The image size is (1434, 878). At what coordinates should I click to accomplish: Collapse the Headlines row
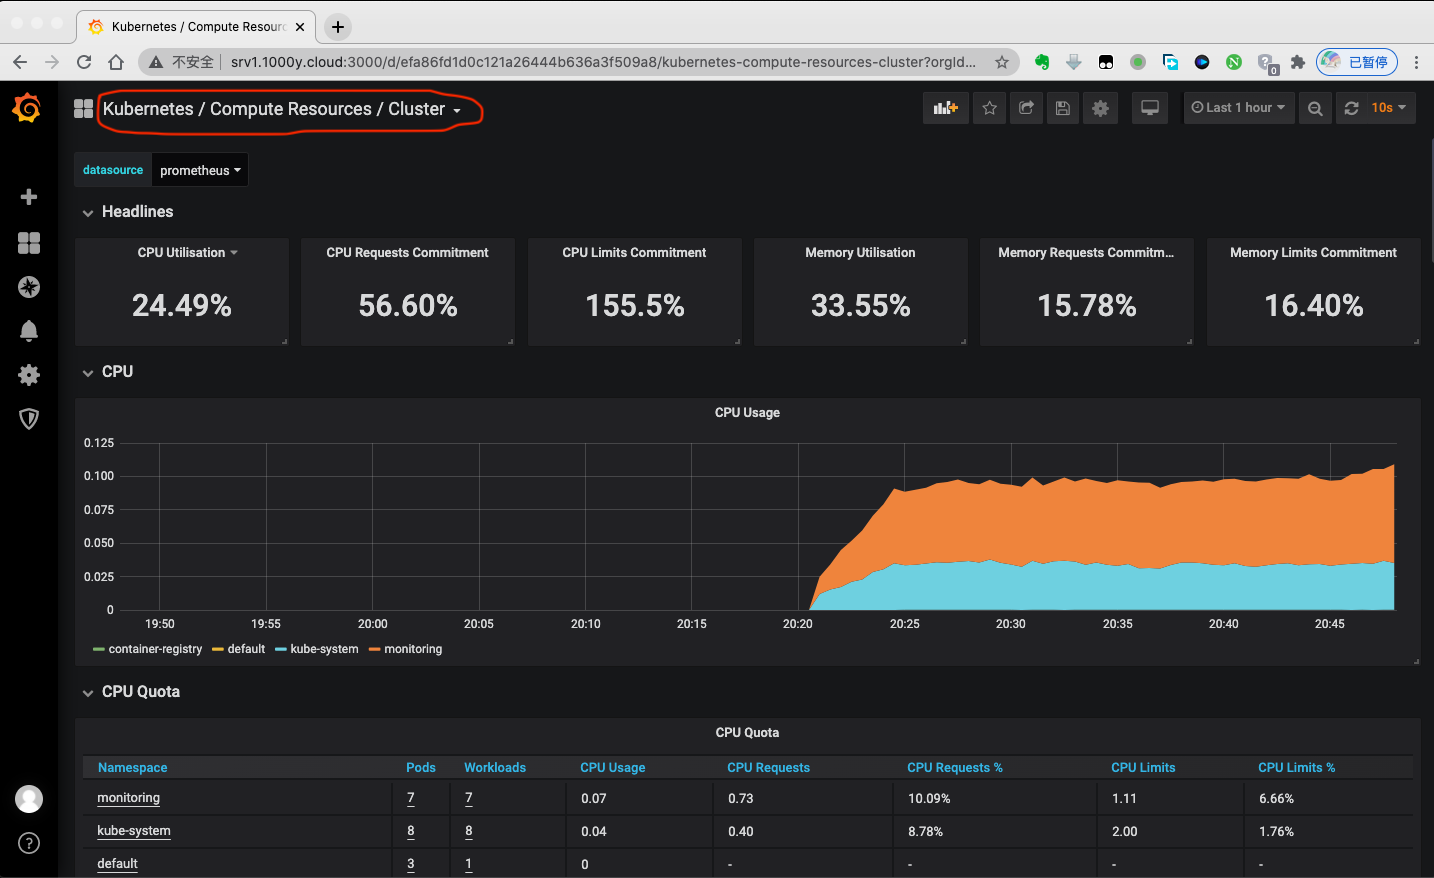pos(137,212)
